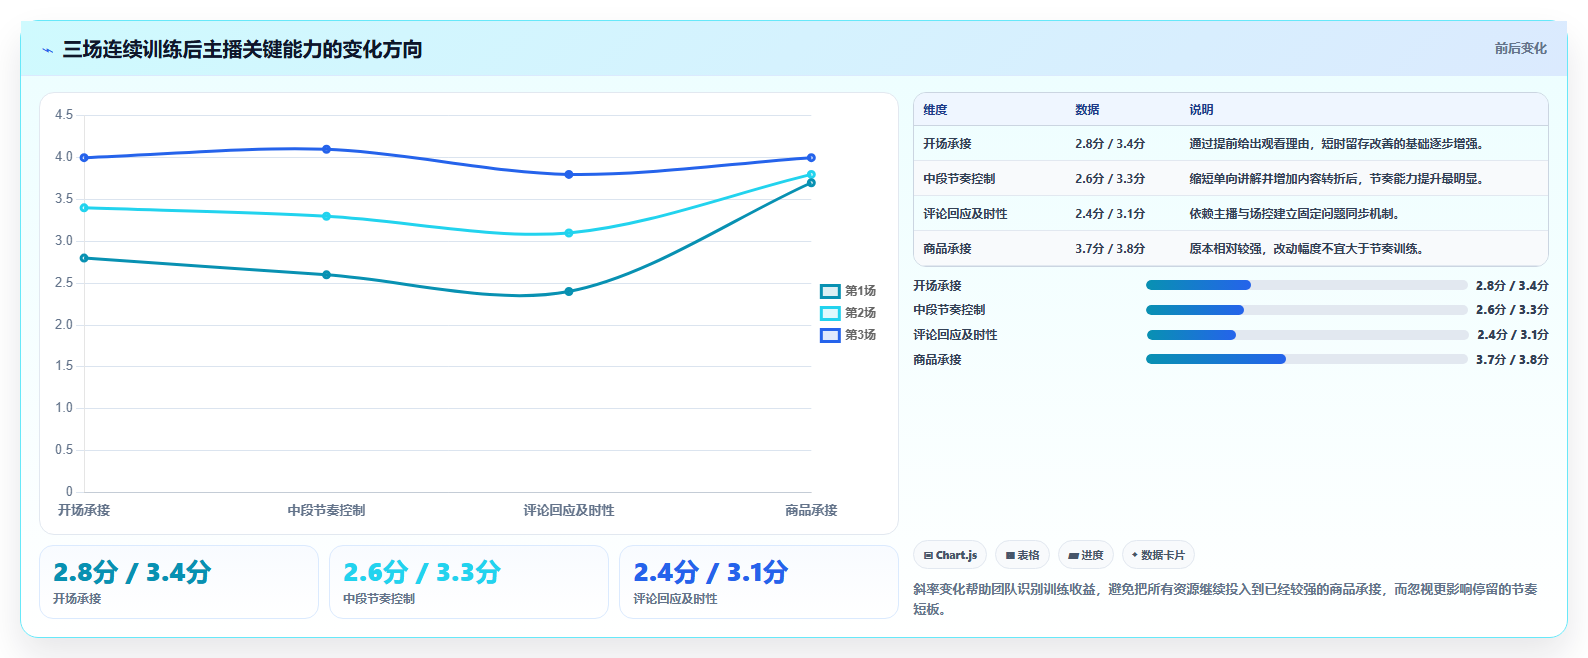Click the 第2场 legend text
Image resolution: width=1588 pixels, height=658 pixels.
pos(860,313)
